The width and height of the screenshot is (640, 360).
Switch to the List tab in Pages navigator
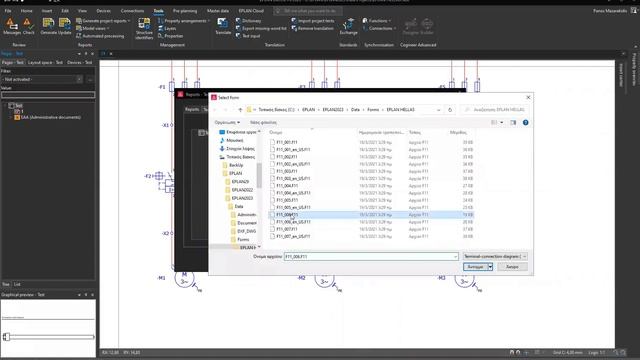click(17, 284)
